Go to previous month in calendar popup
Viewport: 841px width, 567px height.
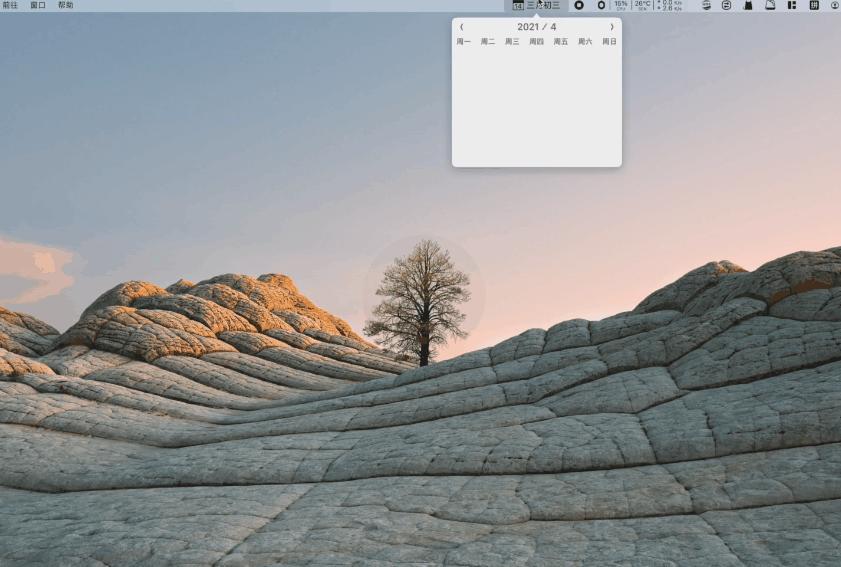pyautogui.click(x=462, y=27)
